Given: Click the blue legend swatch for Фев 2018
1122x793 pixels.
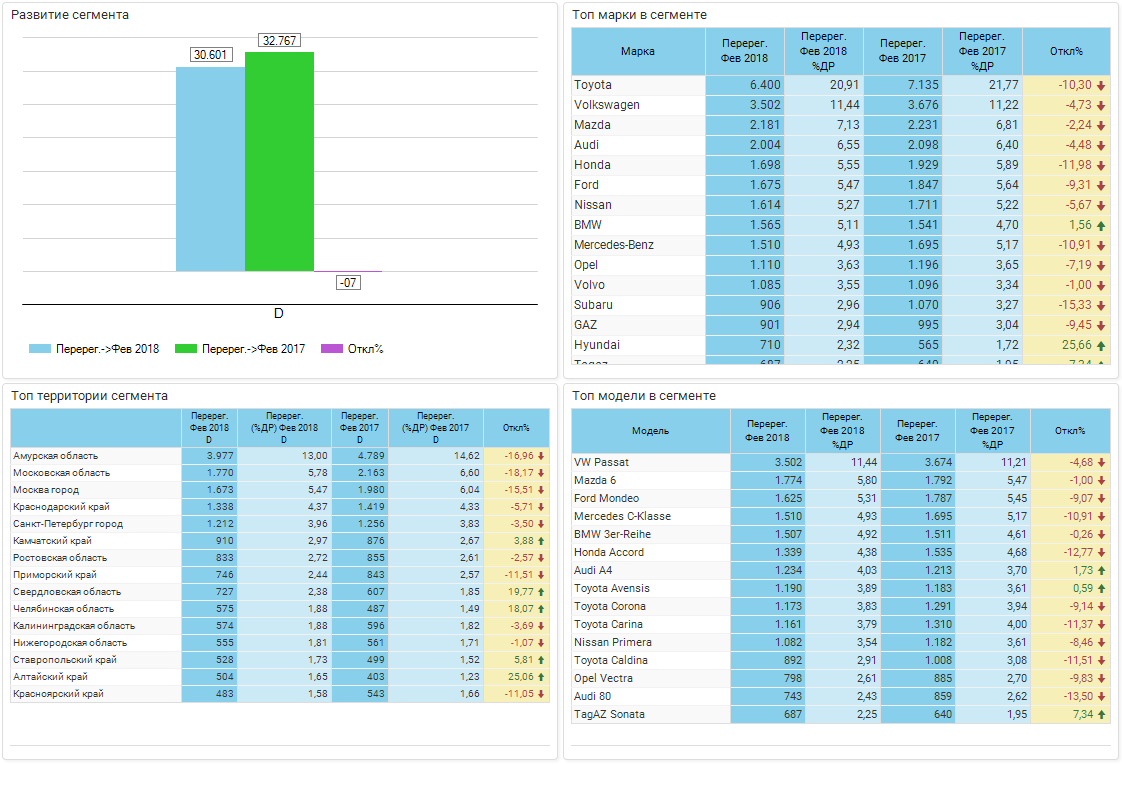Looking at the screenshot, I should [39, 349].
